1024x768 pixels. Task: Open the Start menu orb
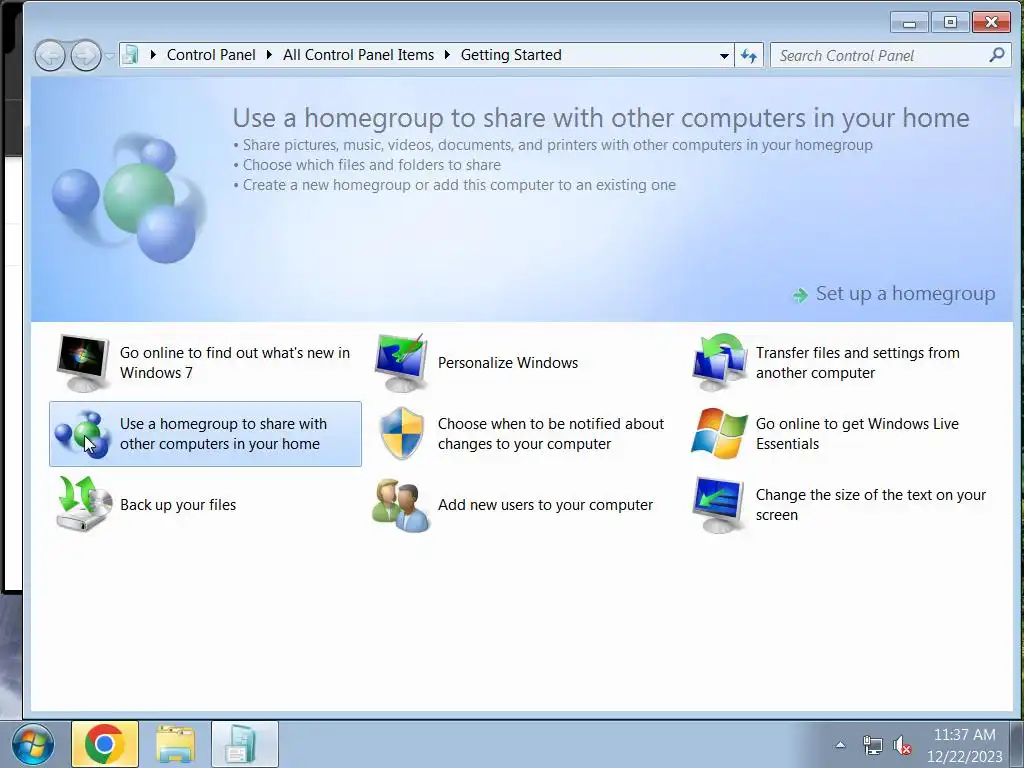(33, 744)
